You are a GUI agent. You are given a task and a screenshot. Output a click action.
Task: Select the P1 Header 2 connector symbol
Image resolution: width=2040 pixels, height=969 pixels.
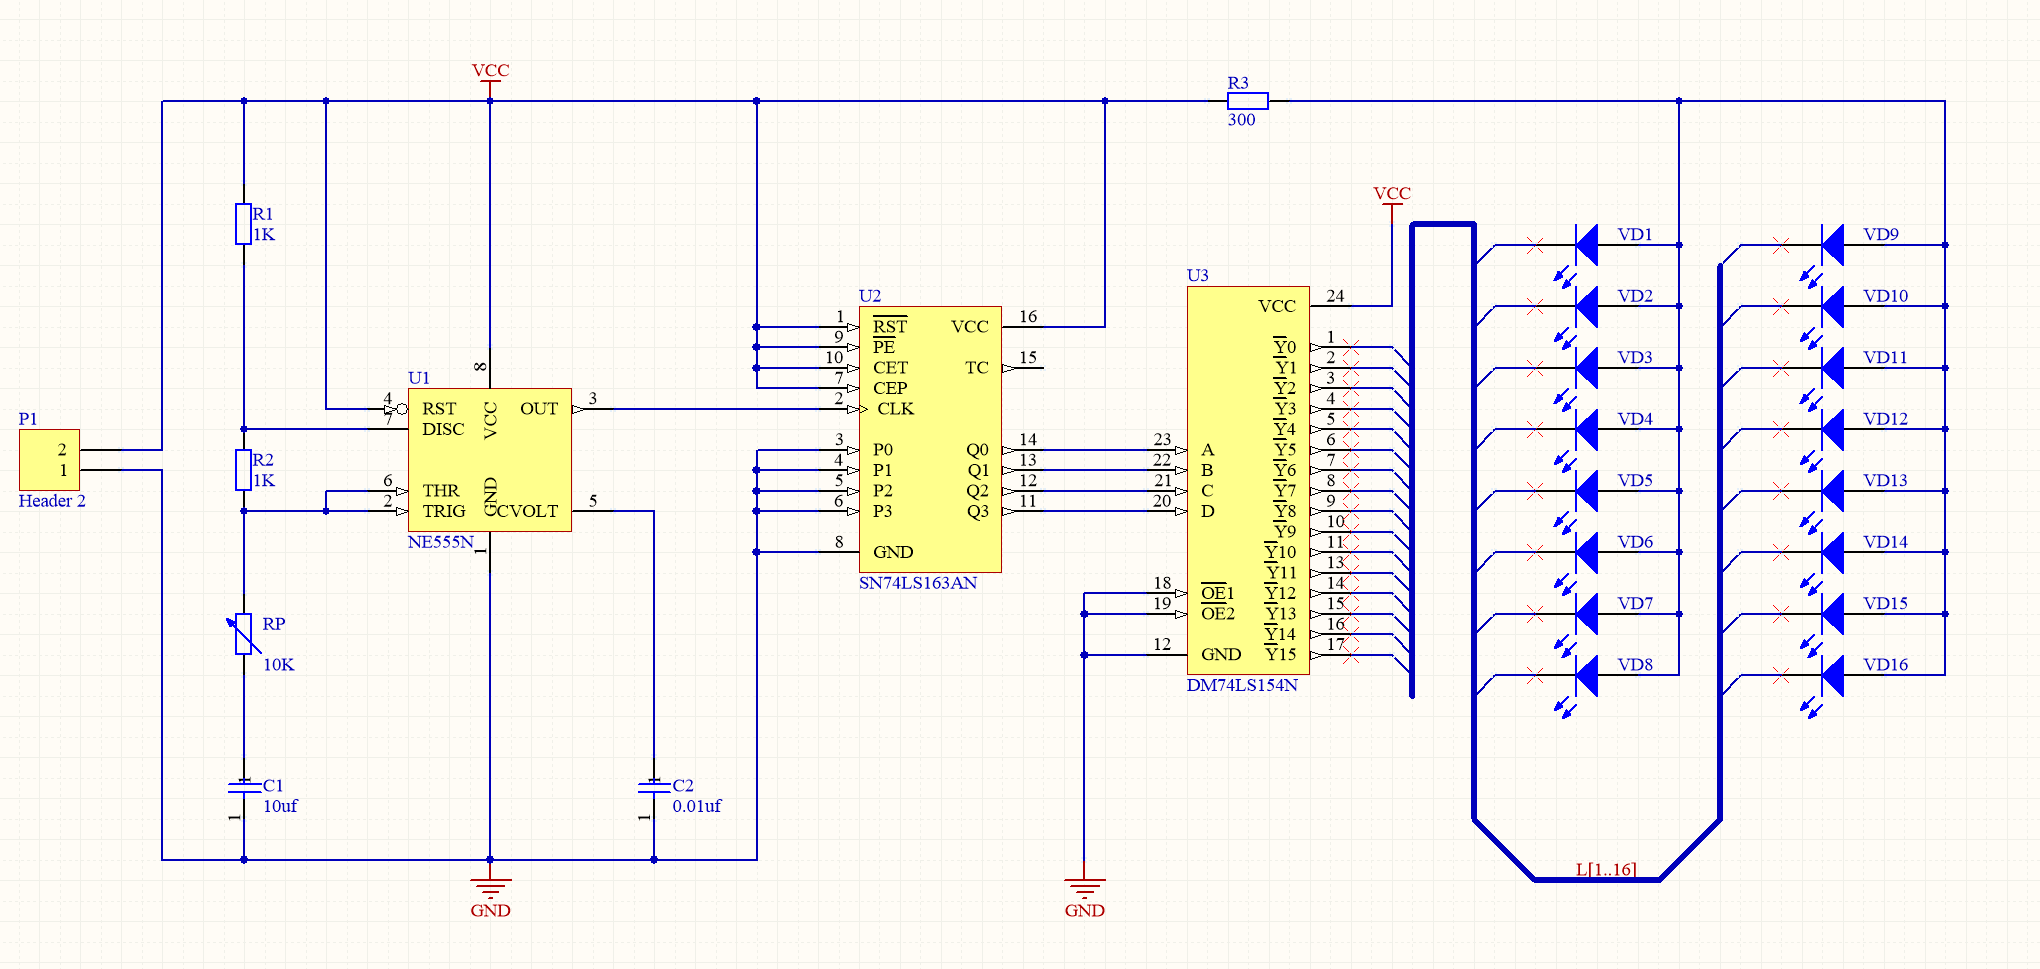pos(49,460)
